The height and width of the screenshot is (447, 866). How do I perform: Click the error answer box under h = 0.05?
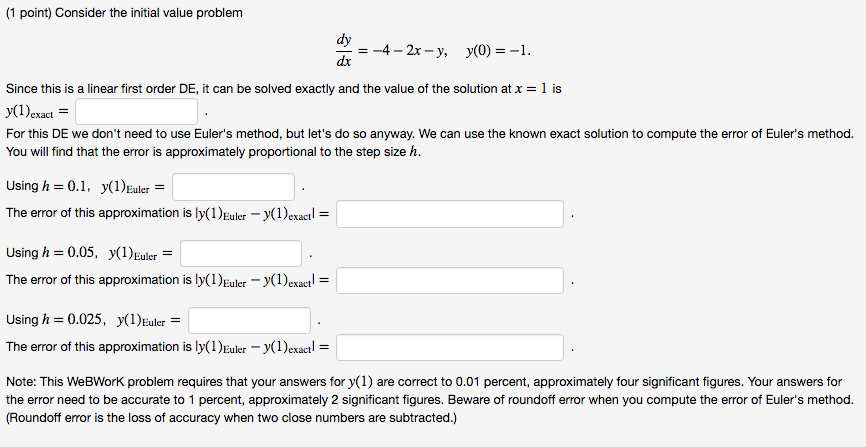(452, 280)
